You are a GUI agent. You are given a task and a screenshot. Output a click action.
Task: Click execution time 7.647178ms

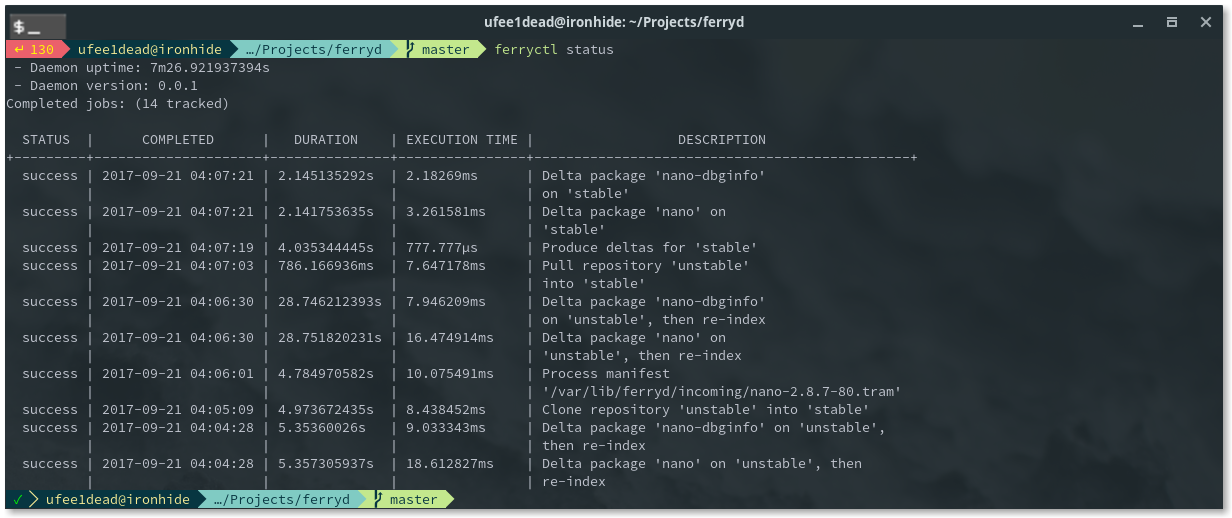point(446,265)
